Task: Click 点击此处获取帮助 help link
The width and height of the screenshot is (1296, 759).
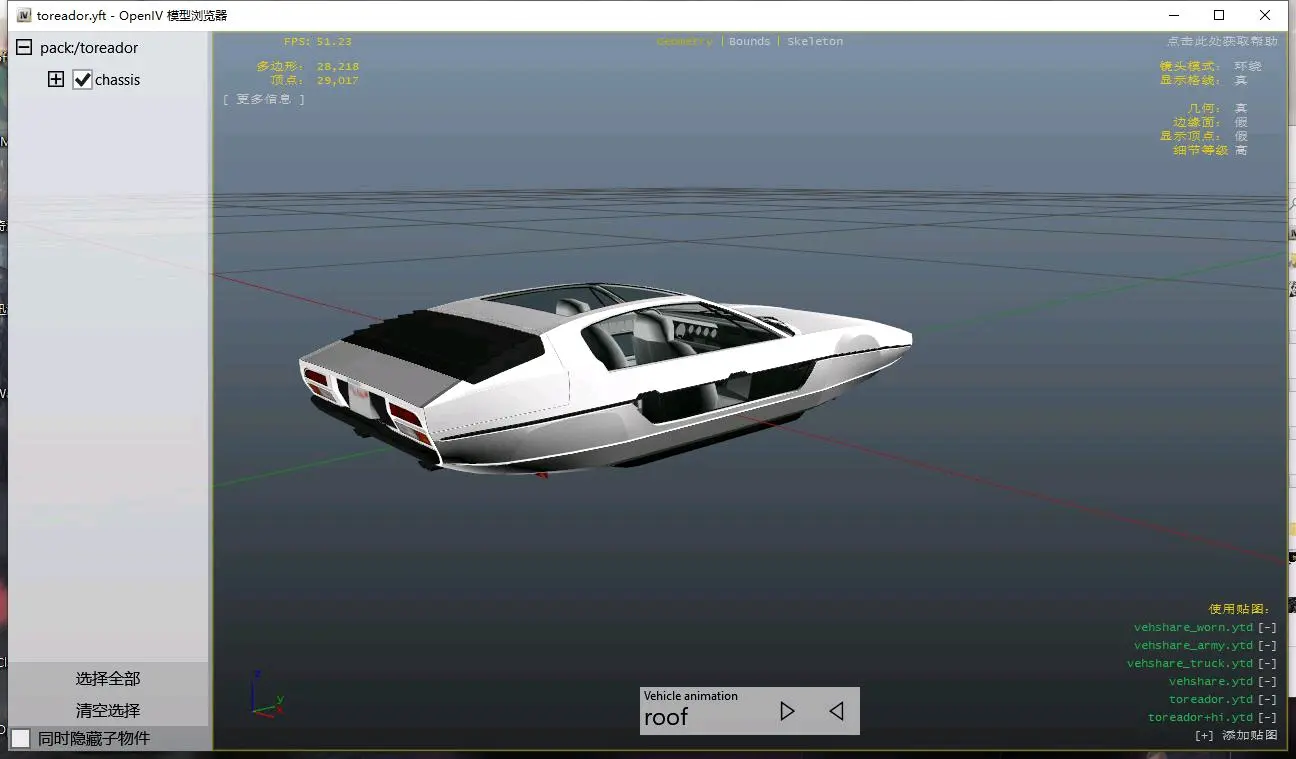Action: tap(1222, 42)
